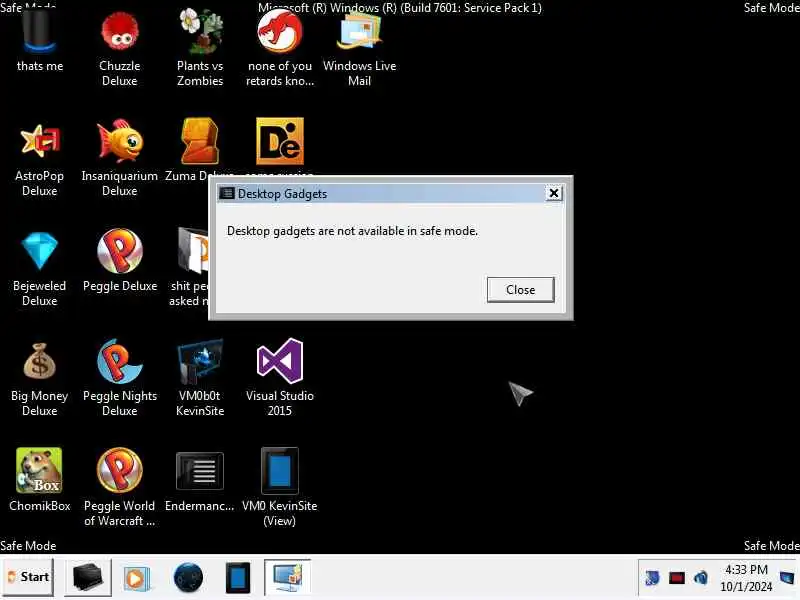Screen dimensions: 800x600
Task: Select the orange 'De' desktop icon
Action: click(280, 141)
